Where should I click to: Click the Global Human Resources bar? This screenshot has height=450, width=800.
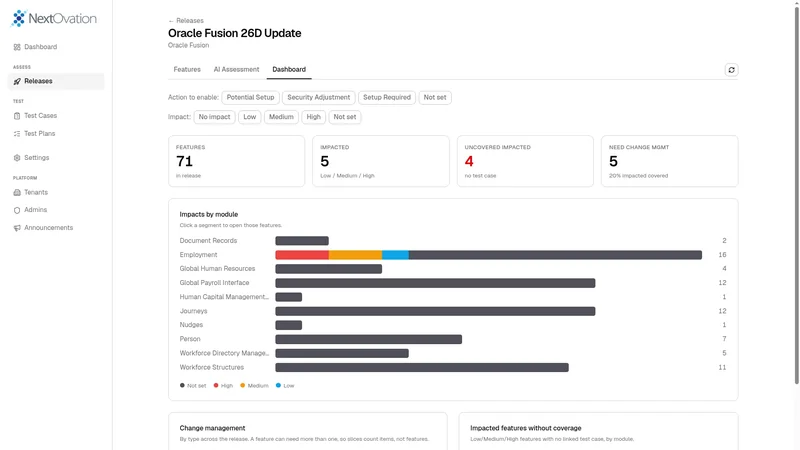pyautogui.click(x=329, y=269)
